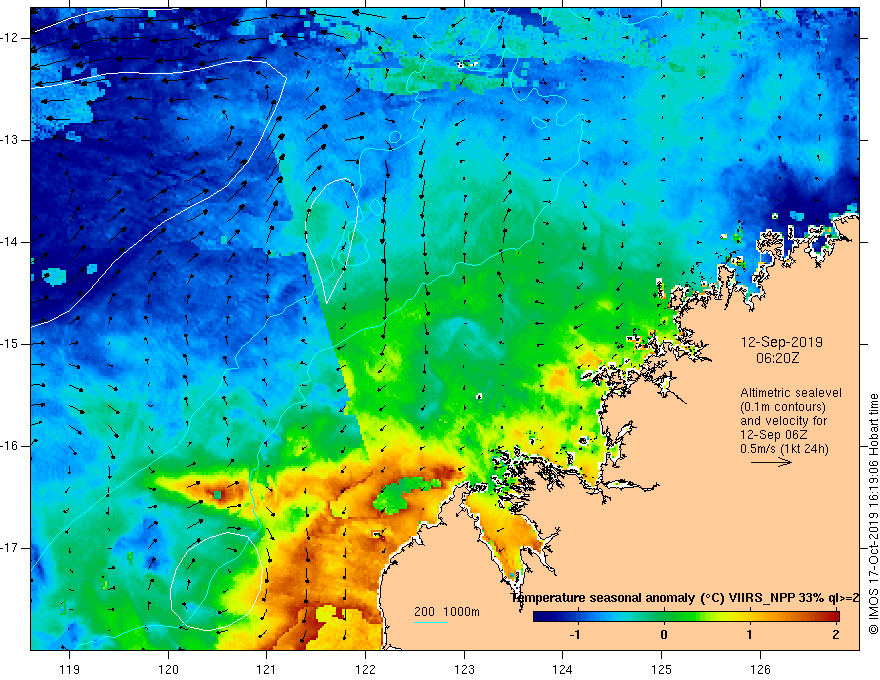This screenshot has width=880, height=680.
Task: Click longitude axis label 123
Action: coord(464,669)
